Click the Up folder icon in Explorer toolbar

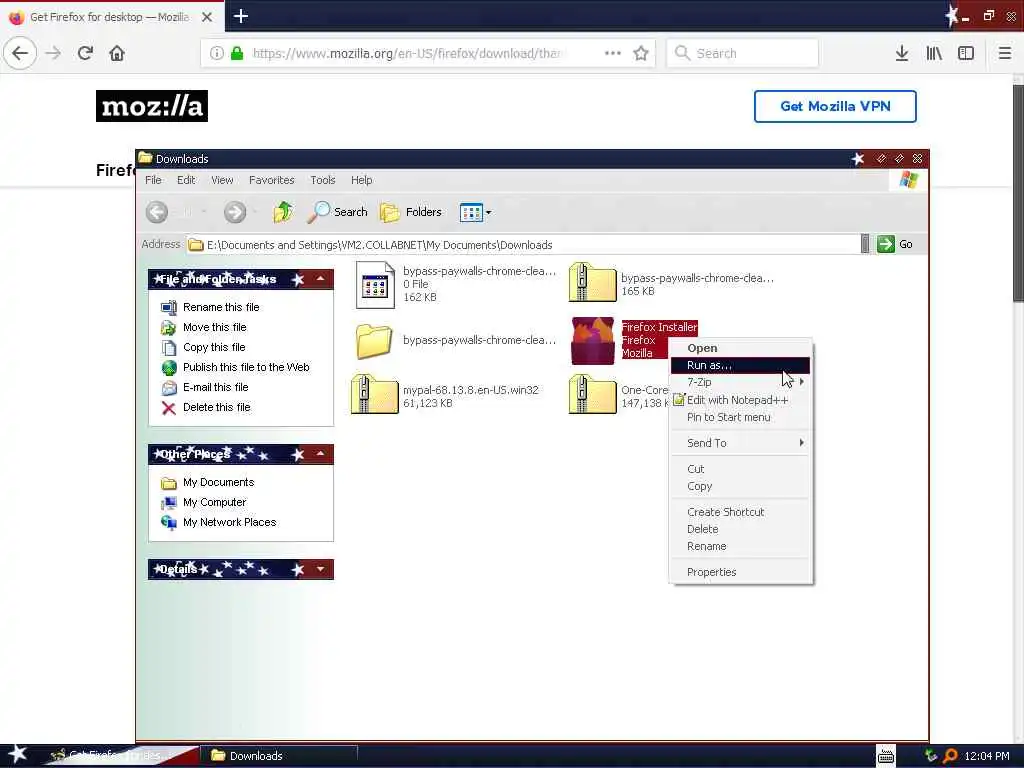pyautogui.click(x=283, y=212)
